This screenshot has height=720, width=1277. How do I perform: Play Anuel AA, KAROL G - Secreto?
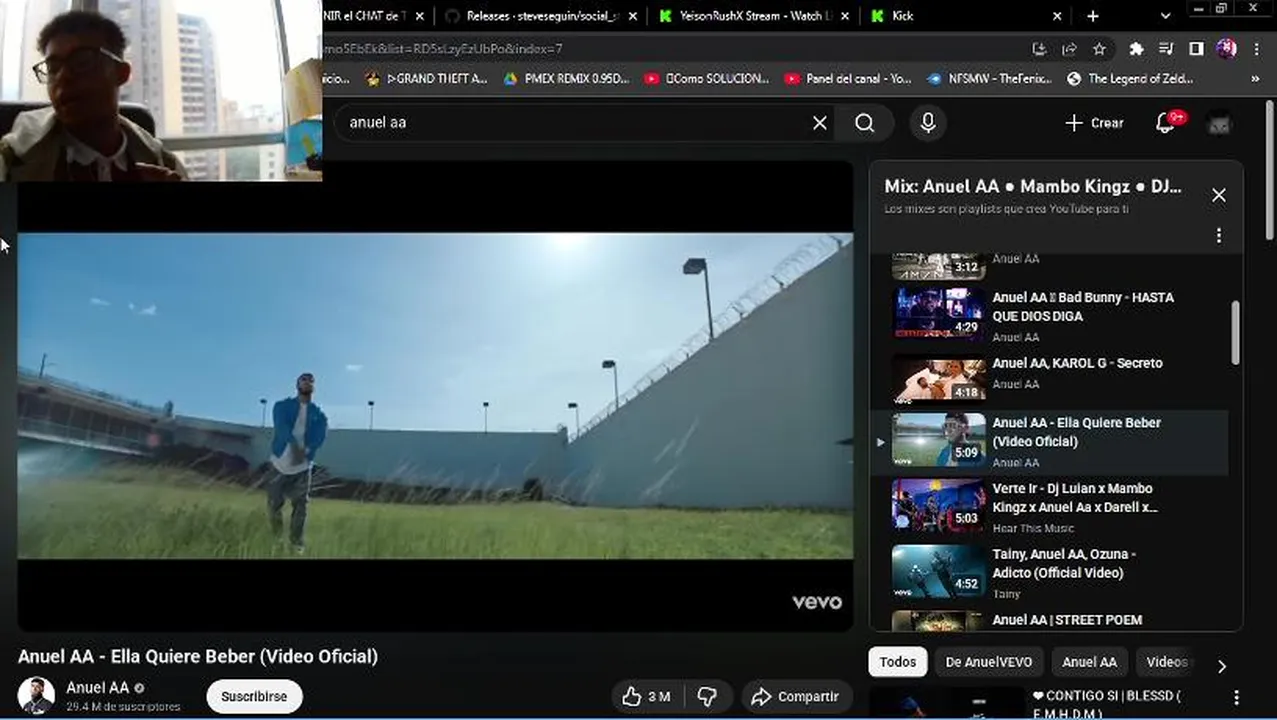[1050, 378]
